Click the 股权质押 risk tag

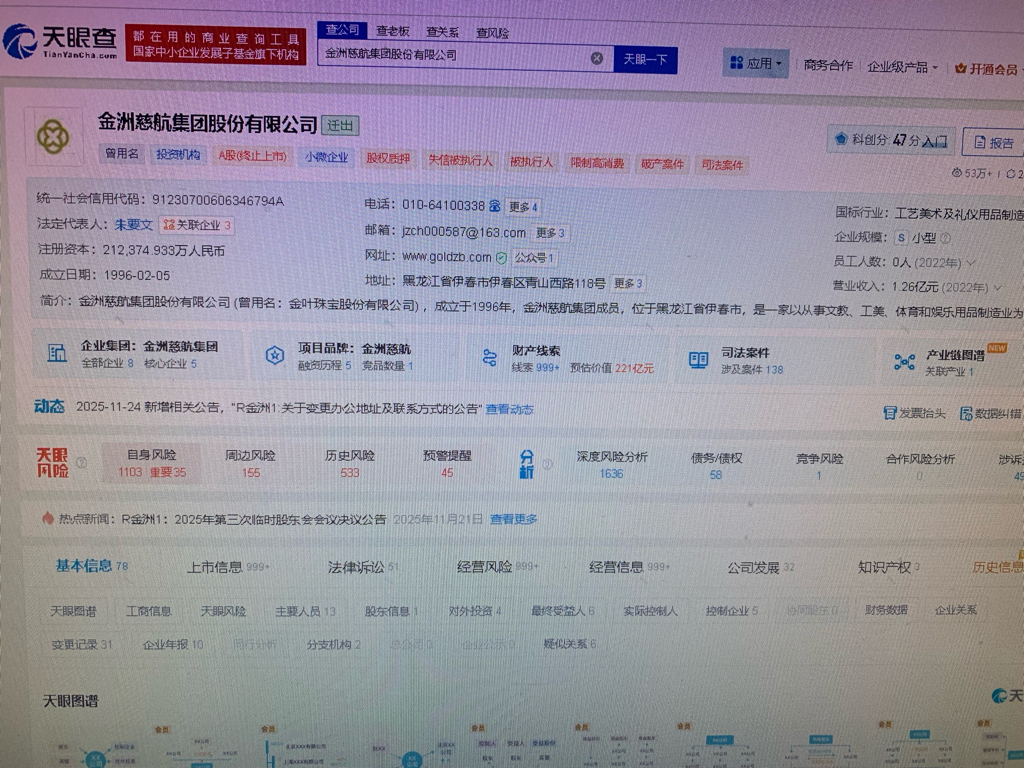[x=387, y=159]
